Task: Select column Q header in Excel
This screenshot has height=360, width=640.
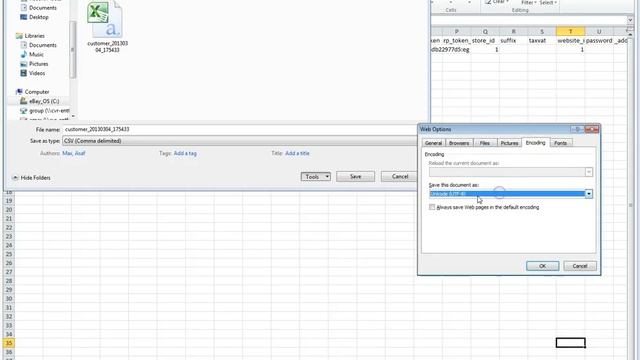Action: pyautogui.click(x=485, y=31)
